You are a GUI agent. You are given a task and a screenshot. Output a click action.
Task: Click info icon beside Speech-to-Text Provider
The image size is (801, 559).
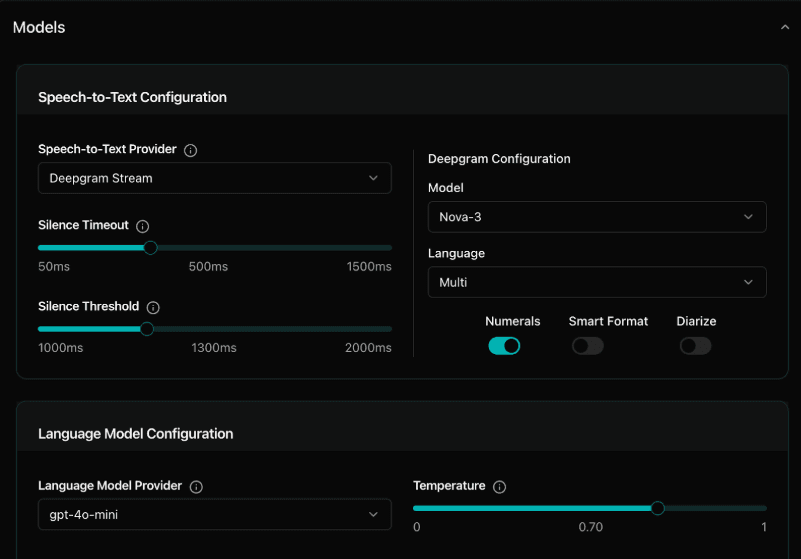coord(191,150)
